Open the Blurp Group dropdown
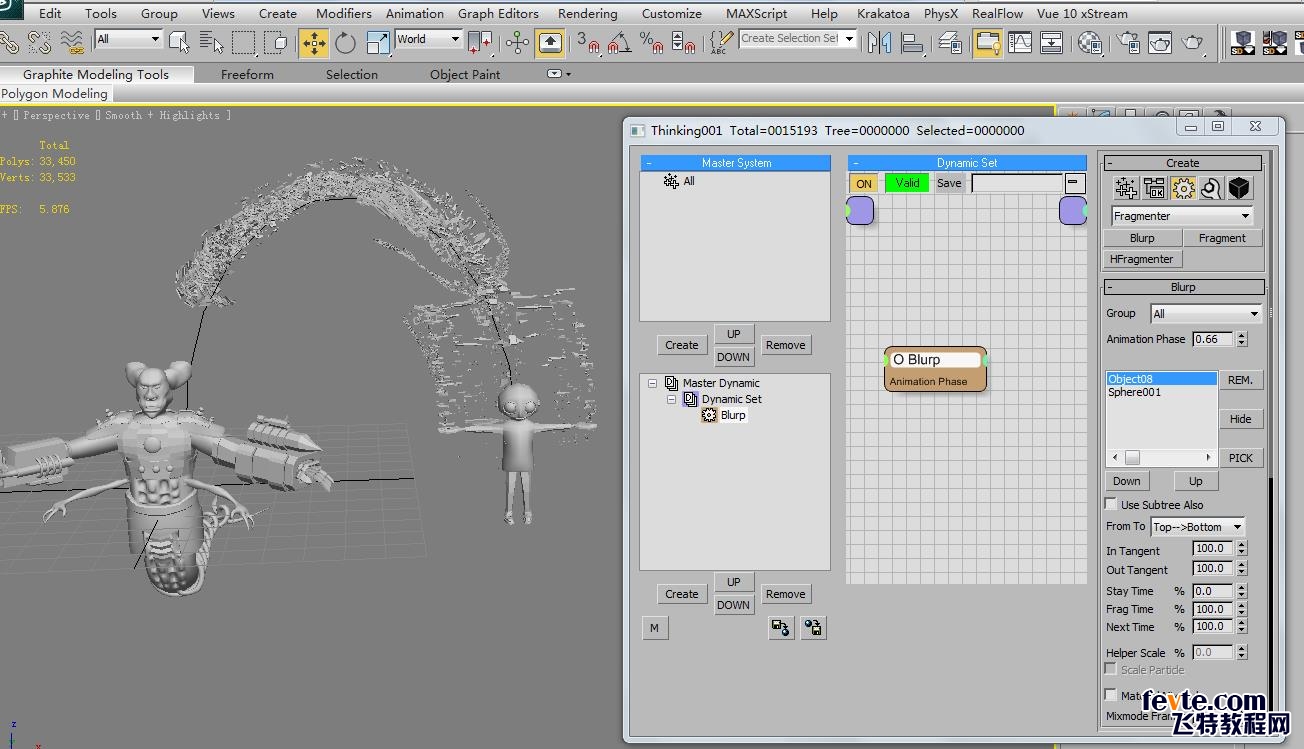Viewport: 1304px width, 749px height. click(1206, 314)
